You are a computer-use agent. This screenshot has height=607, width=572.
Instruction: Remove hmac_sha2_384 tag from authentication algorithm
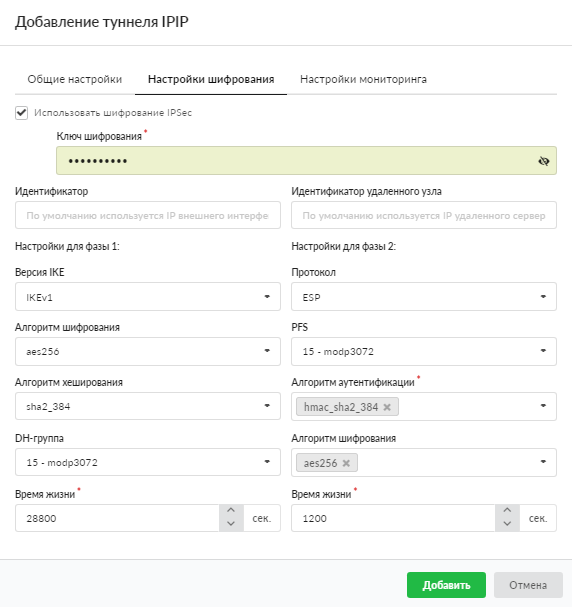(x=387, y=407)
